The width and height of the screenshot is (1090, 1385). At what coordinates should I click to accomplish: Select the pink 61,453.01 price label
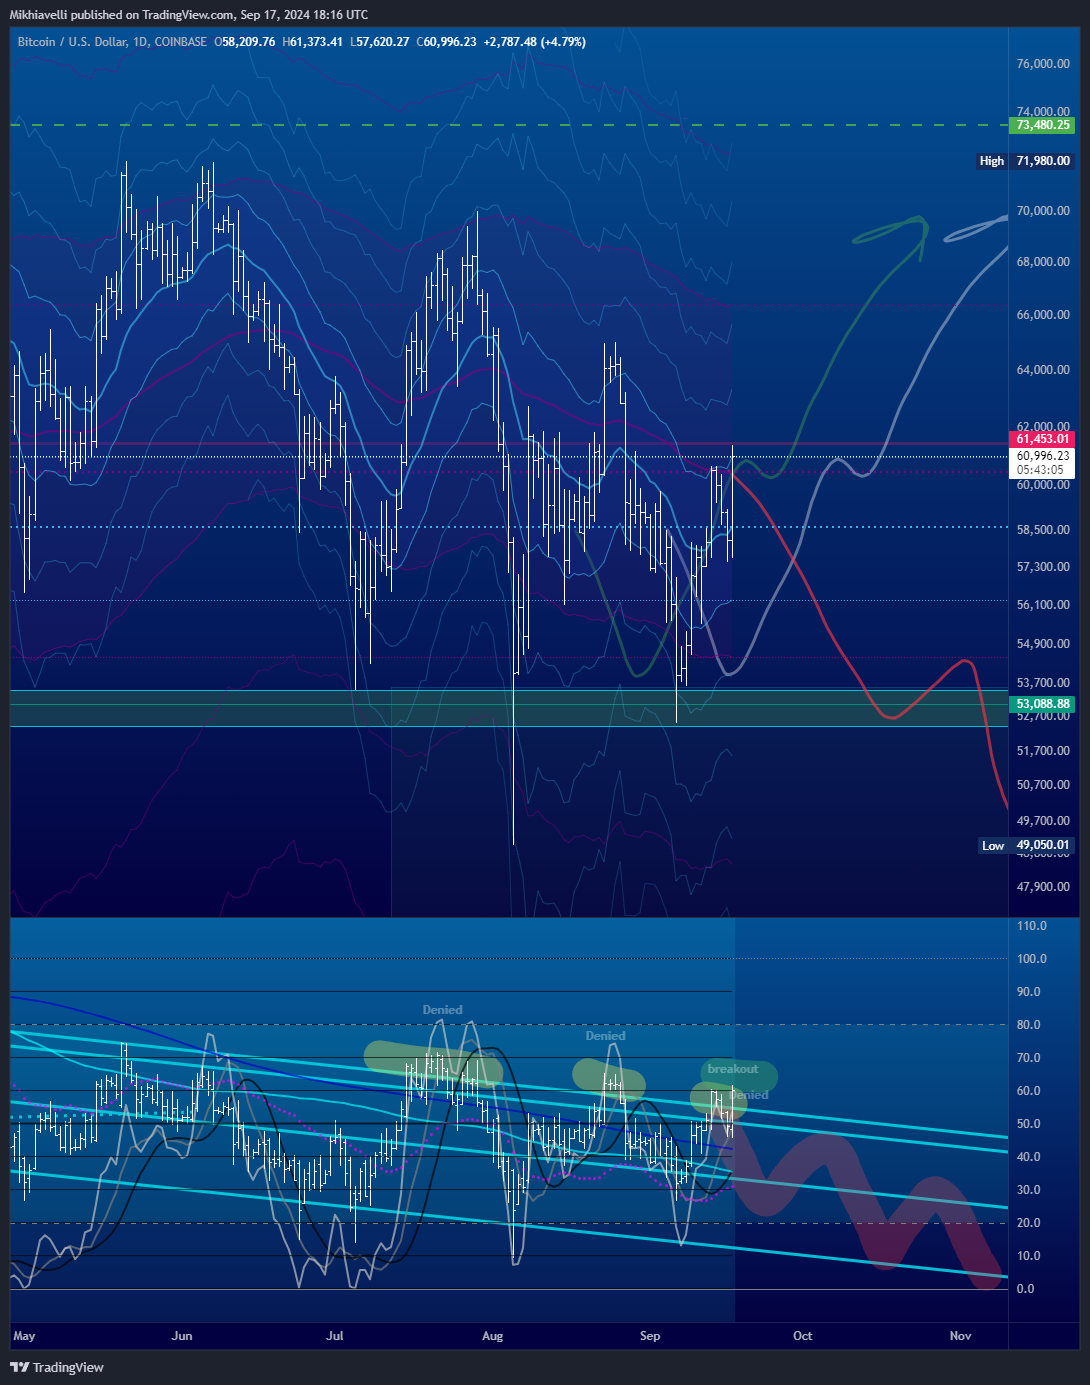point(1042,439)
